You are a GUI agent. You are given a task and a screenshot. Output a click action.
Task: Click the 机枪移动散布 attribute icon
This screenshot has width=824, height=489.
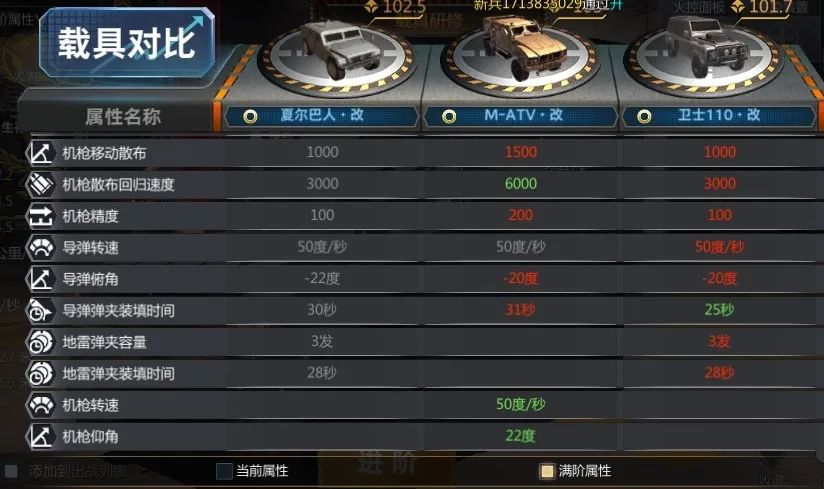click(x=40, y=153)
